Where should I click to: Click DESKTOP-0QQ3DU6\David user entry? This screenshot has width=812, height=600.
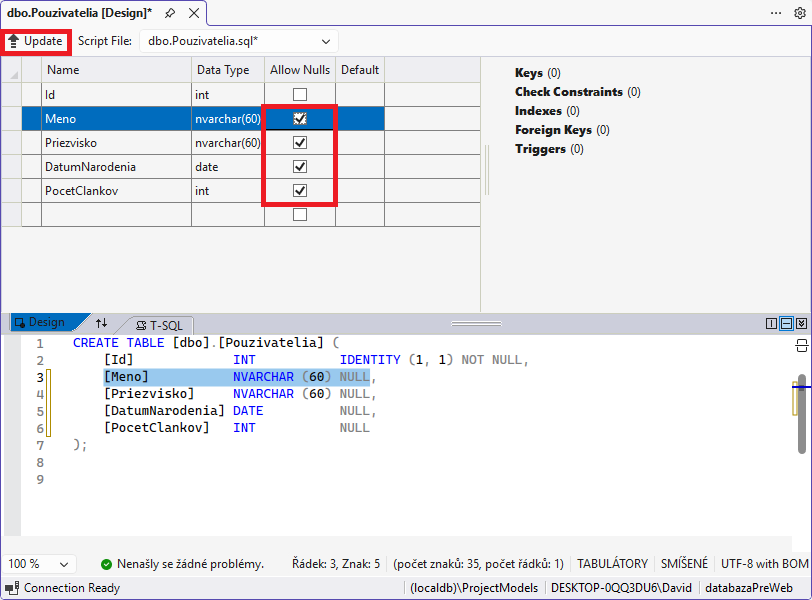click(x=621, y=588)
